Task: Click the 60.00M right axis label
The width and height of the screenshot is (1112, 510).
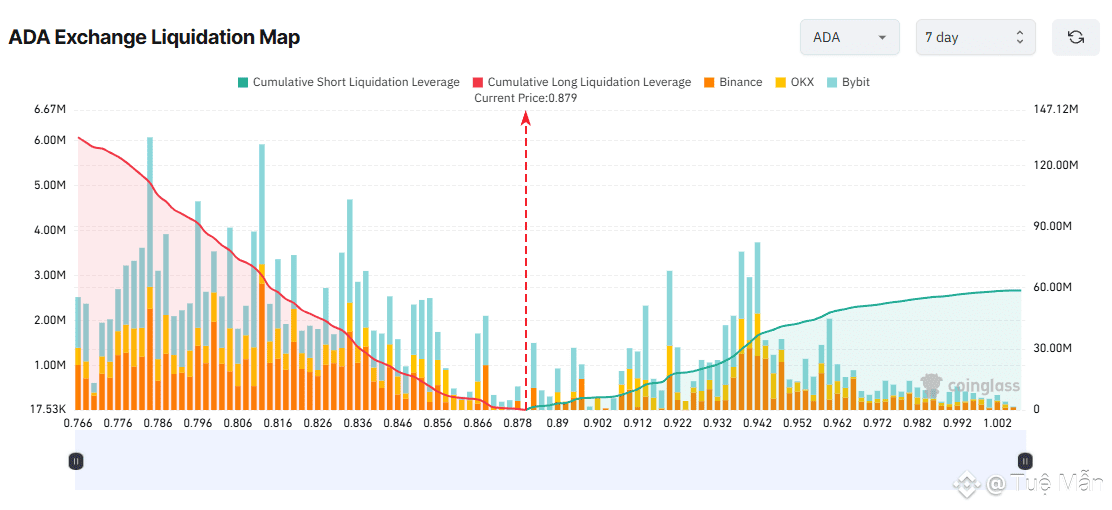Action: [1051, 287]
